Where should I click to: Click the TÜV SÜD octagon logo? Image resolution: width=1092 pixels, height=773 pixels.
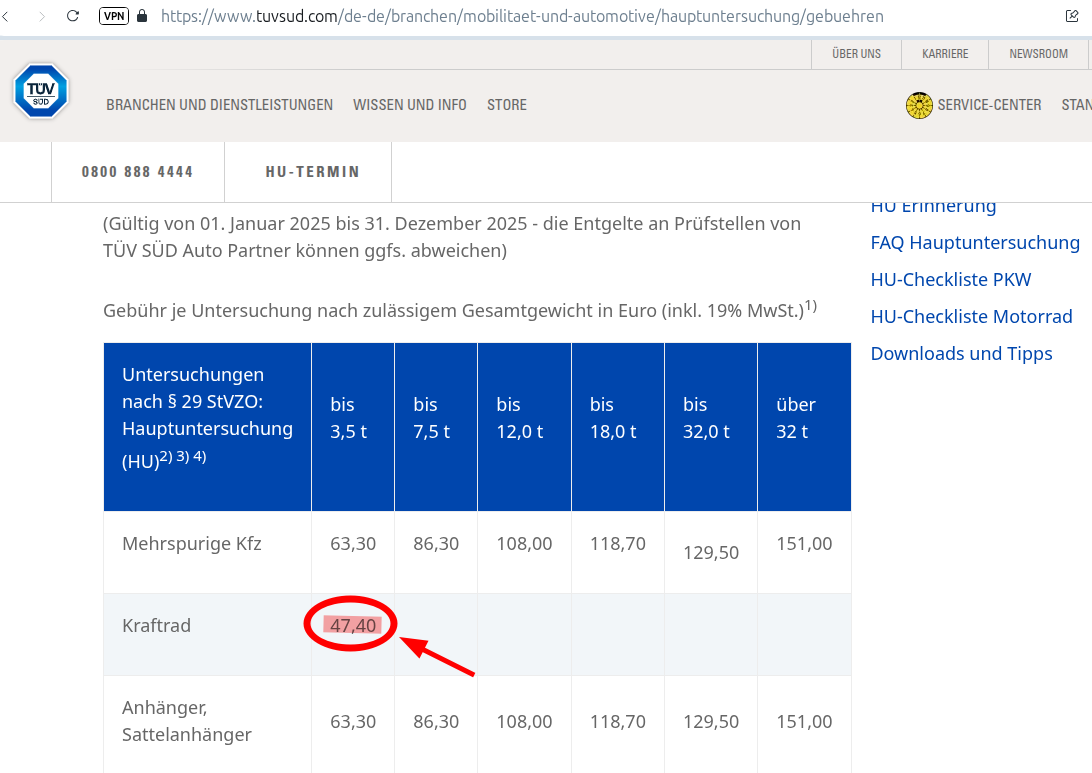[x=41, y=92]
